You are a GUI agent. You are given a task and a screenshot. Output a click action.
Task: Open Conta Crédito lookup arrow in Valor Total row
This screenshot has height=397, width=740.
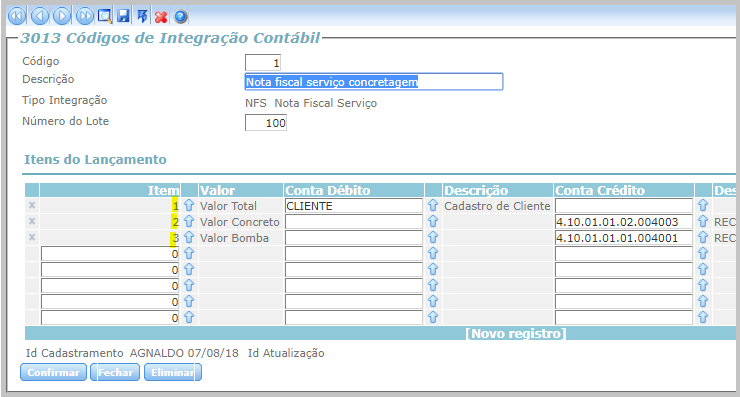tap(703, 205)
